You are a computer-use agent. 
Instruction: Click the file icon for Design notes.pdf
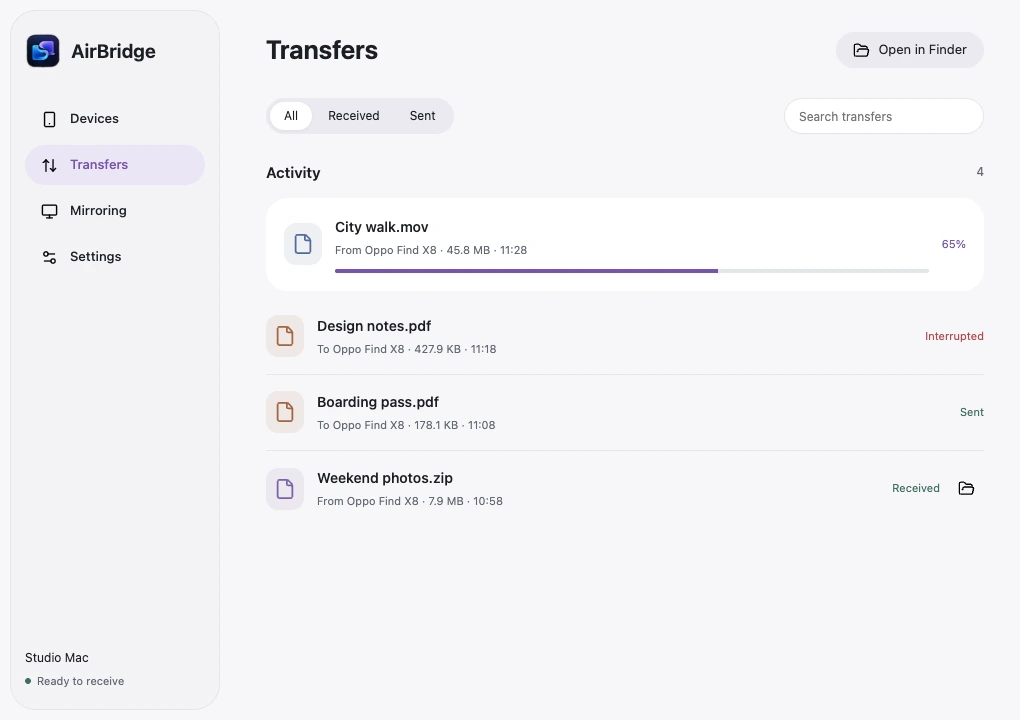tap(285, 336)
